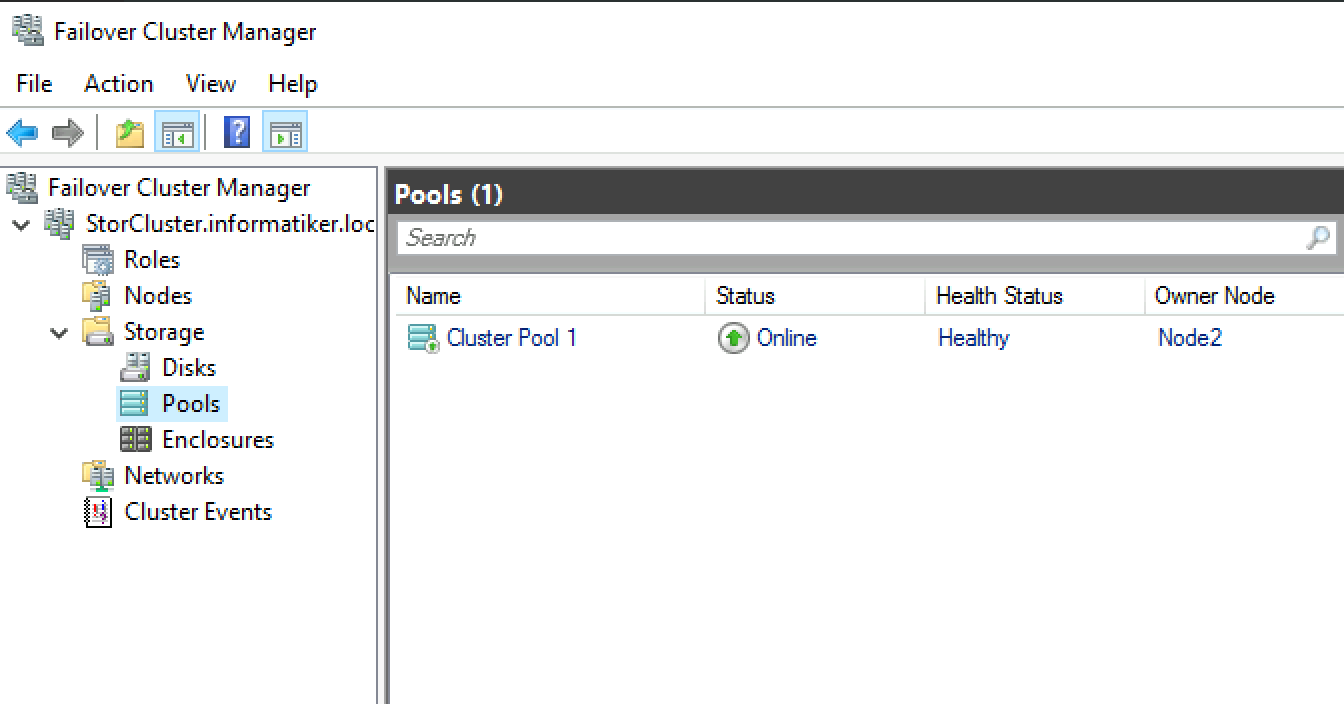This screenshot has width=1344, height=704.
Task: Click the Roles icon in tree
Action: point(98,260)
